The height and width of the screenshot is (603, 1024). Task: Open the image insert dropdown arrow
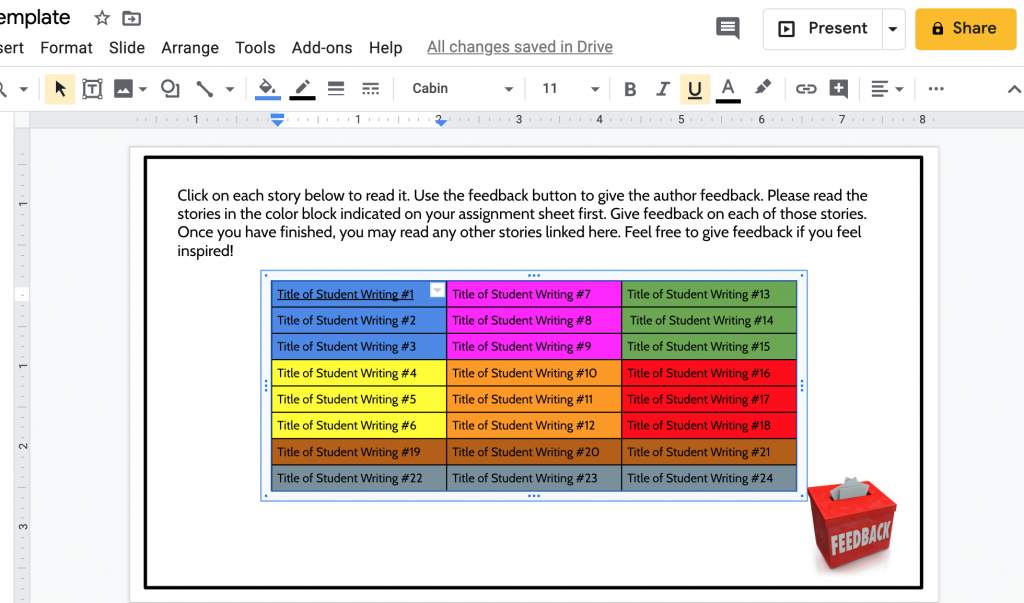pos(143,89)
